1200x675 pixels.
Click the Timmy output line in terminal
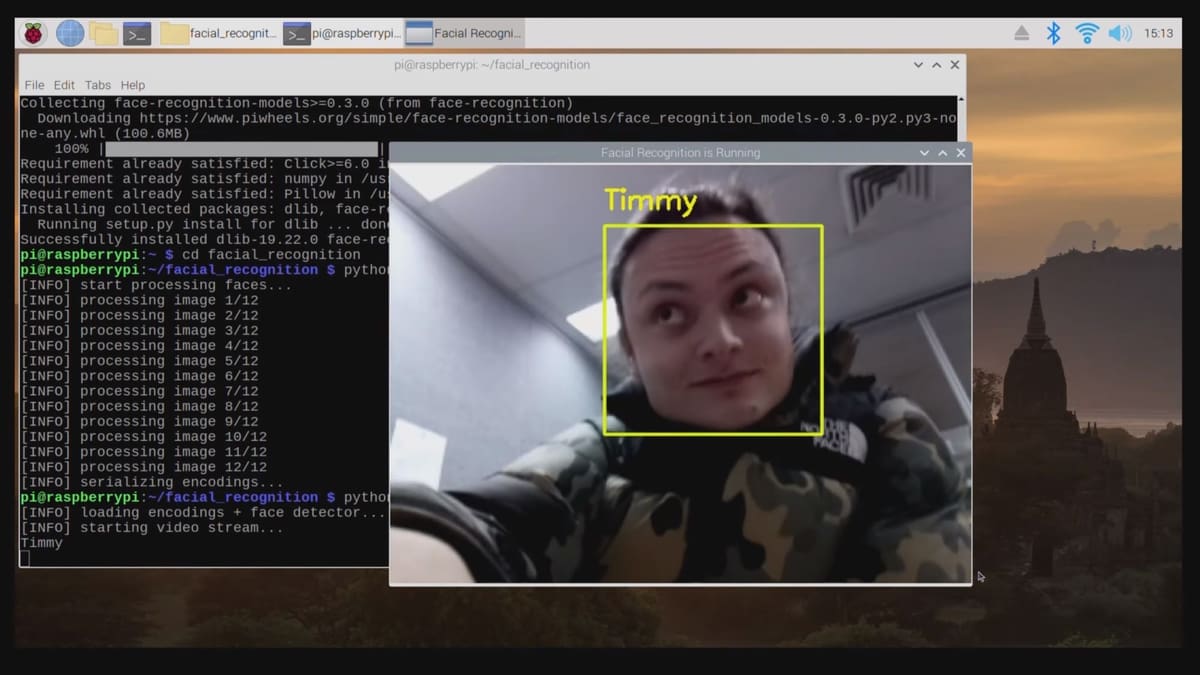(41, 543)
